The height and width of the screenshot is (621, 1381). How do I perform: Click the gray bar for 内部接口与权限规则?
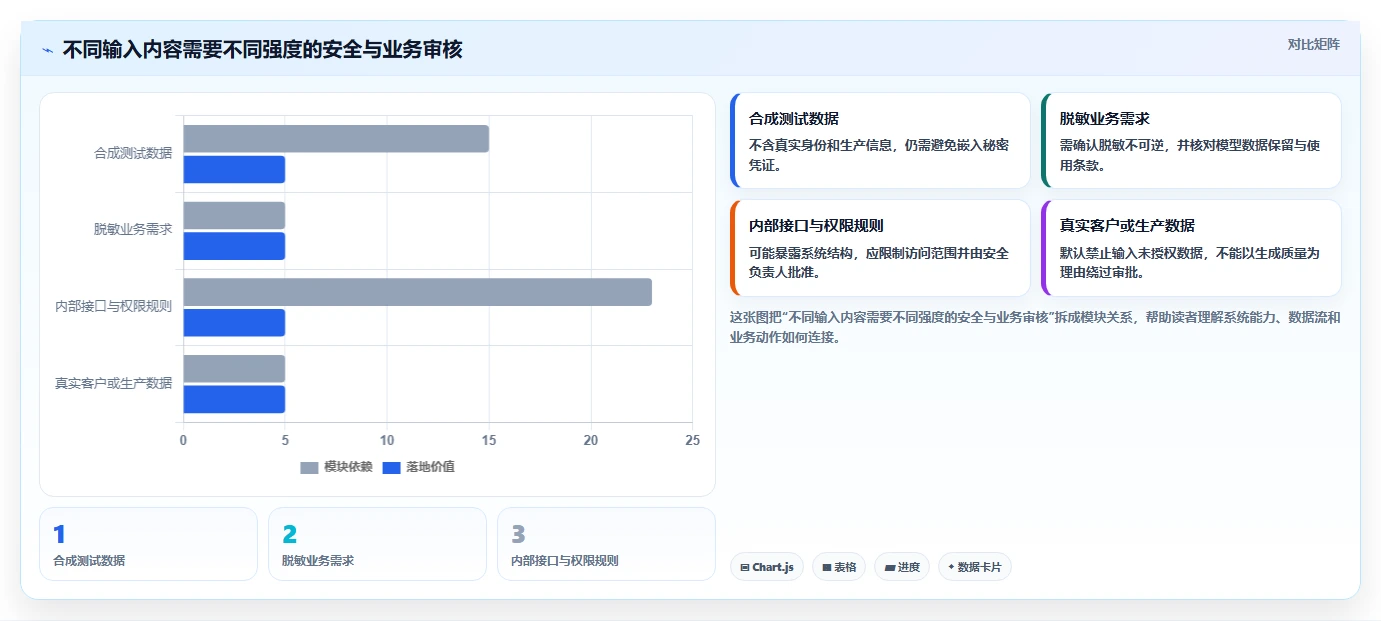[417, 292]
